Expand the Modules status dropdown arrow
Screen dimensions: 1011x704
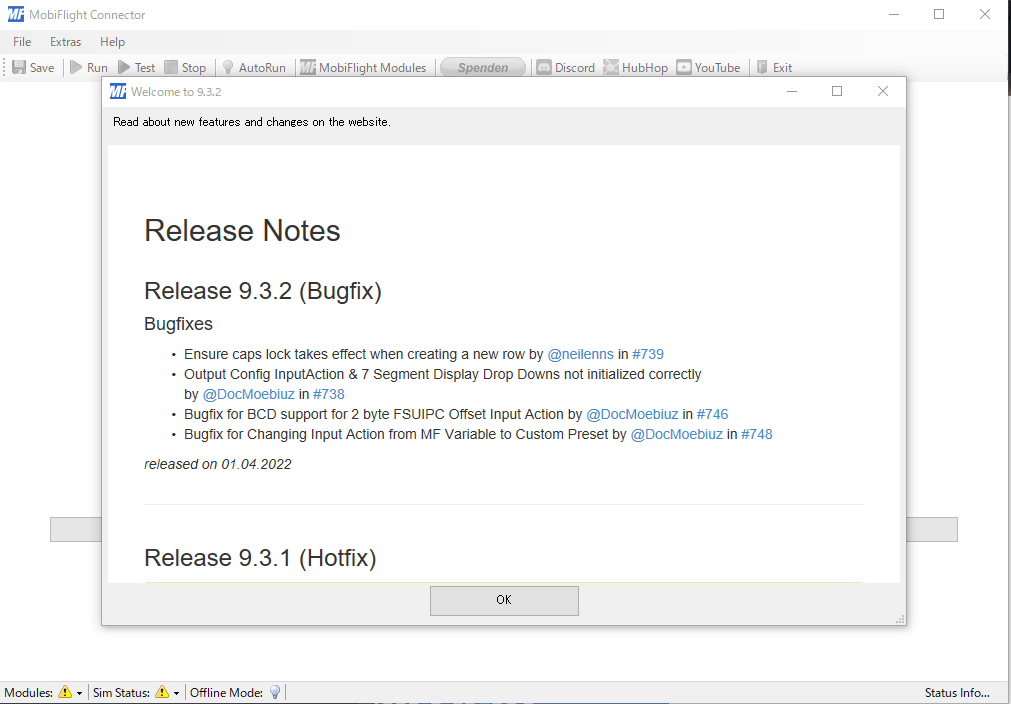pos(79,693)
